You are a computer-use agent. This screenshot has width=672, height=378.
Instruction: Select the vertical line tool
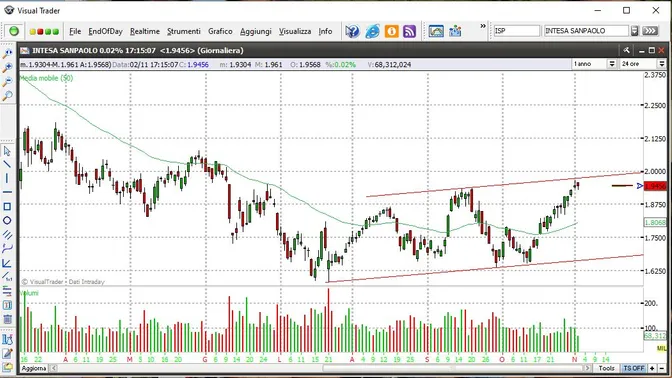pyautogui.click(x=7, y=178)
